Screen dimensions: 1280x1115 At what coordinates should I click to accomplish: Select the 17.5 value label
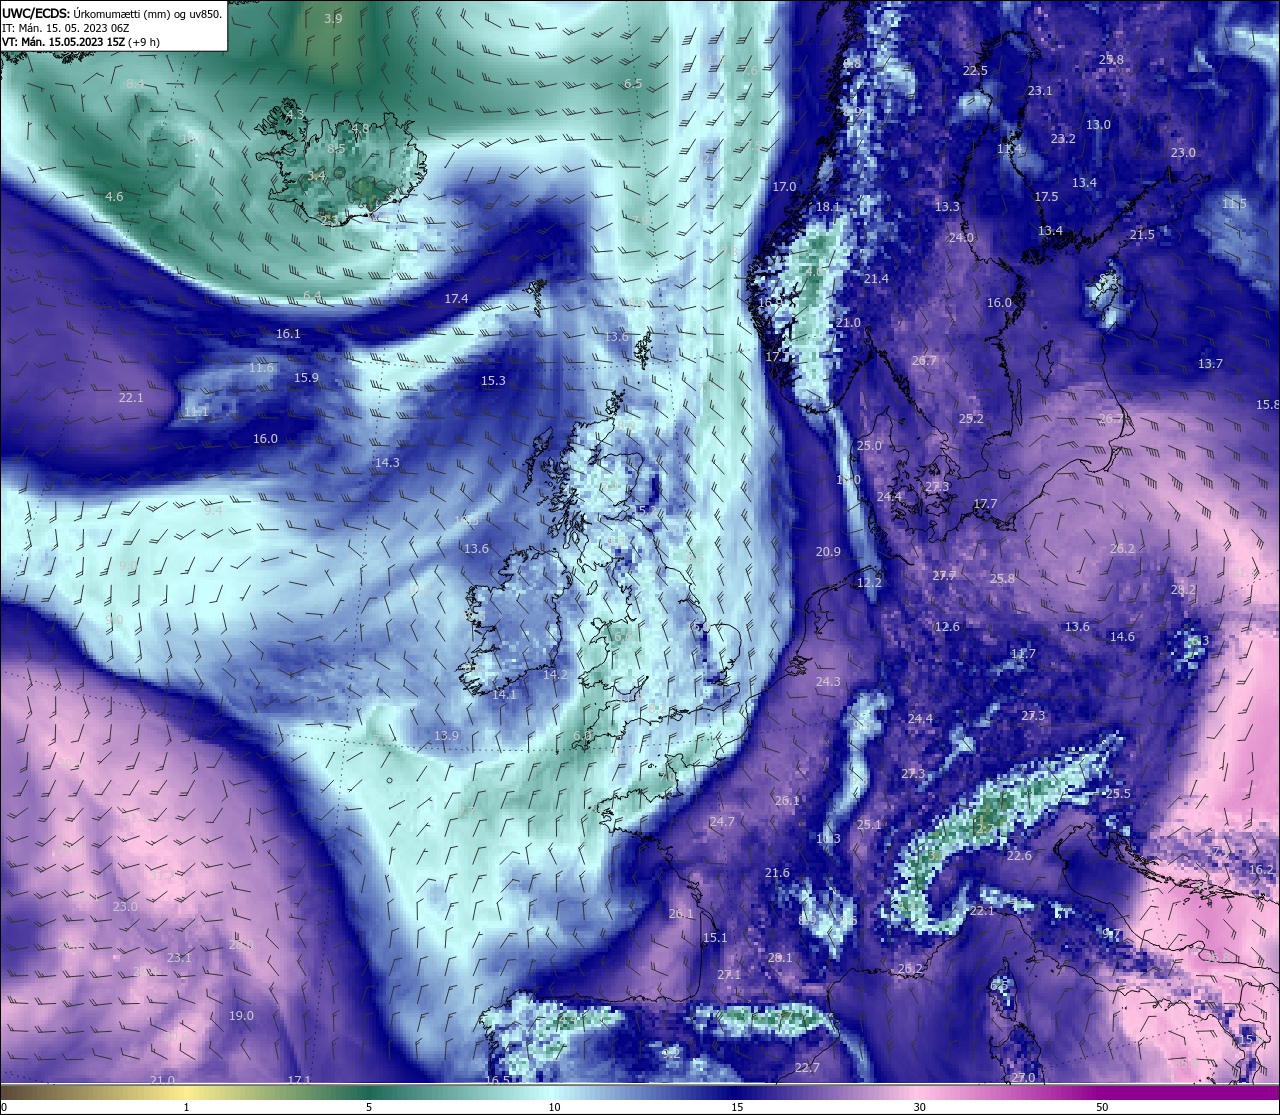click(1046, 197)
